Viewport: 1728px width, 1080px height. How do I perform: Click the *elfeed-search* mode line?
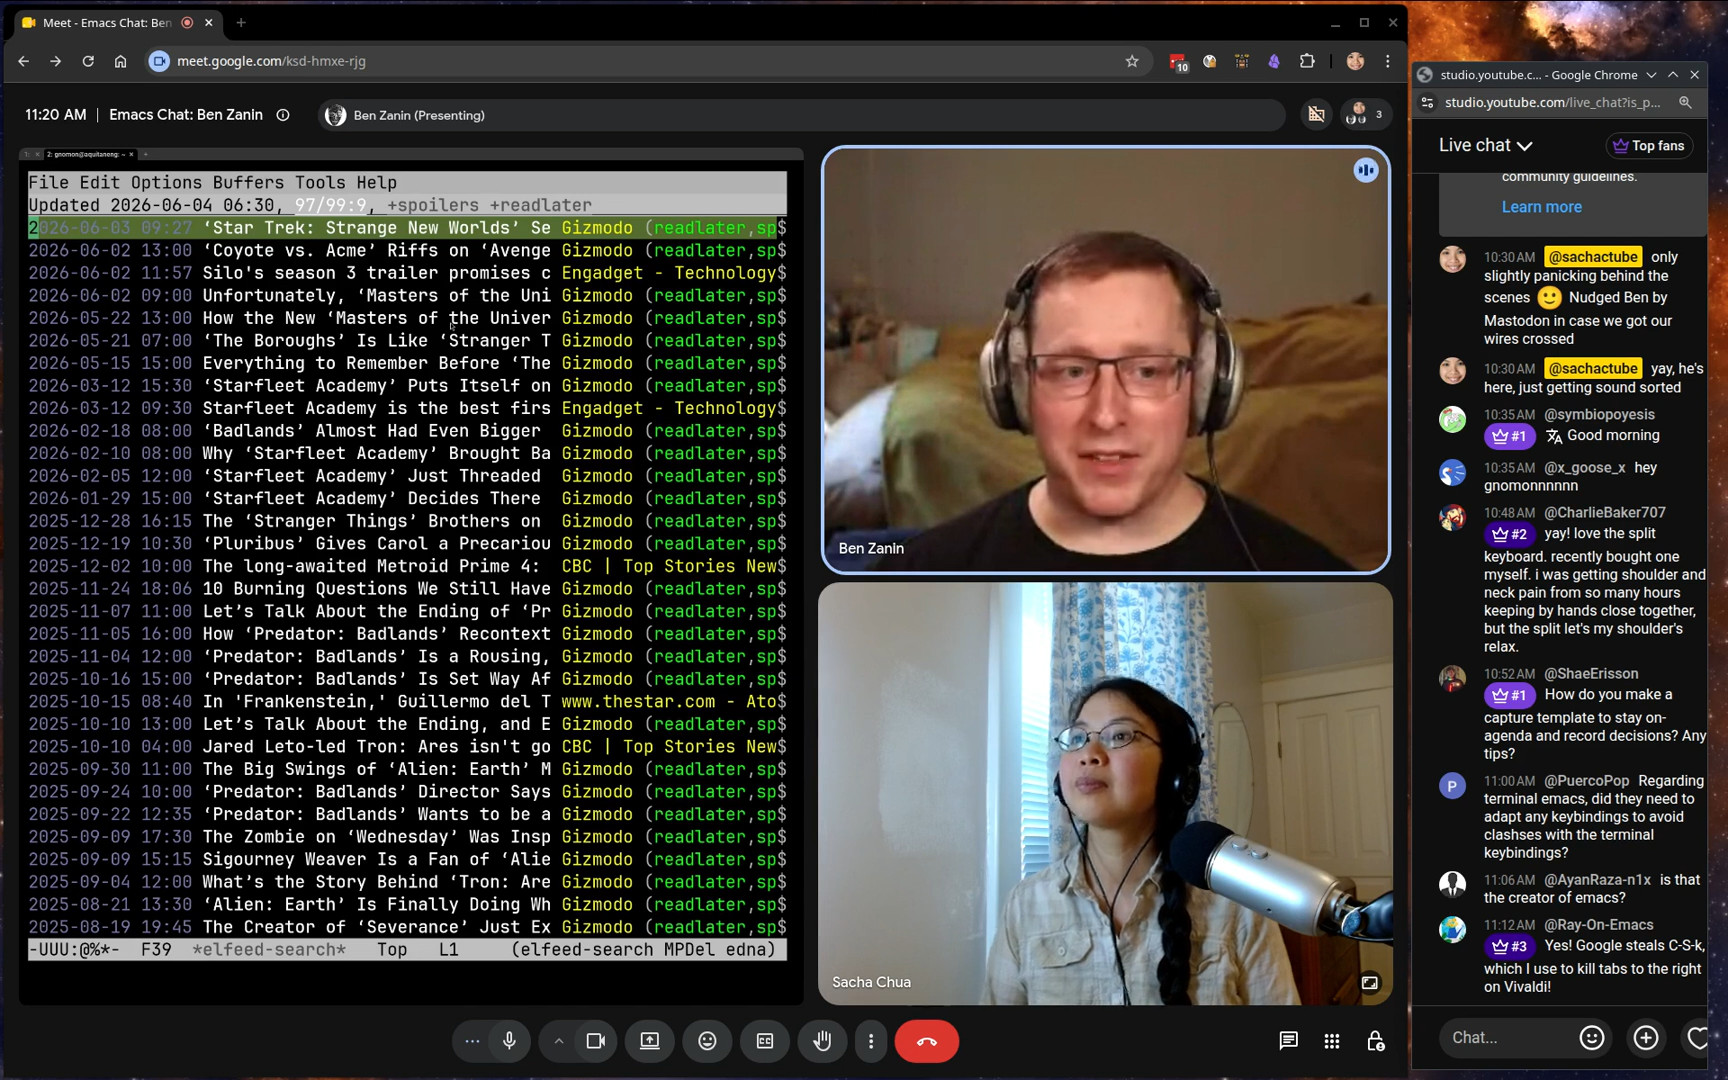pyautogui.click(x=407, y=950)
